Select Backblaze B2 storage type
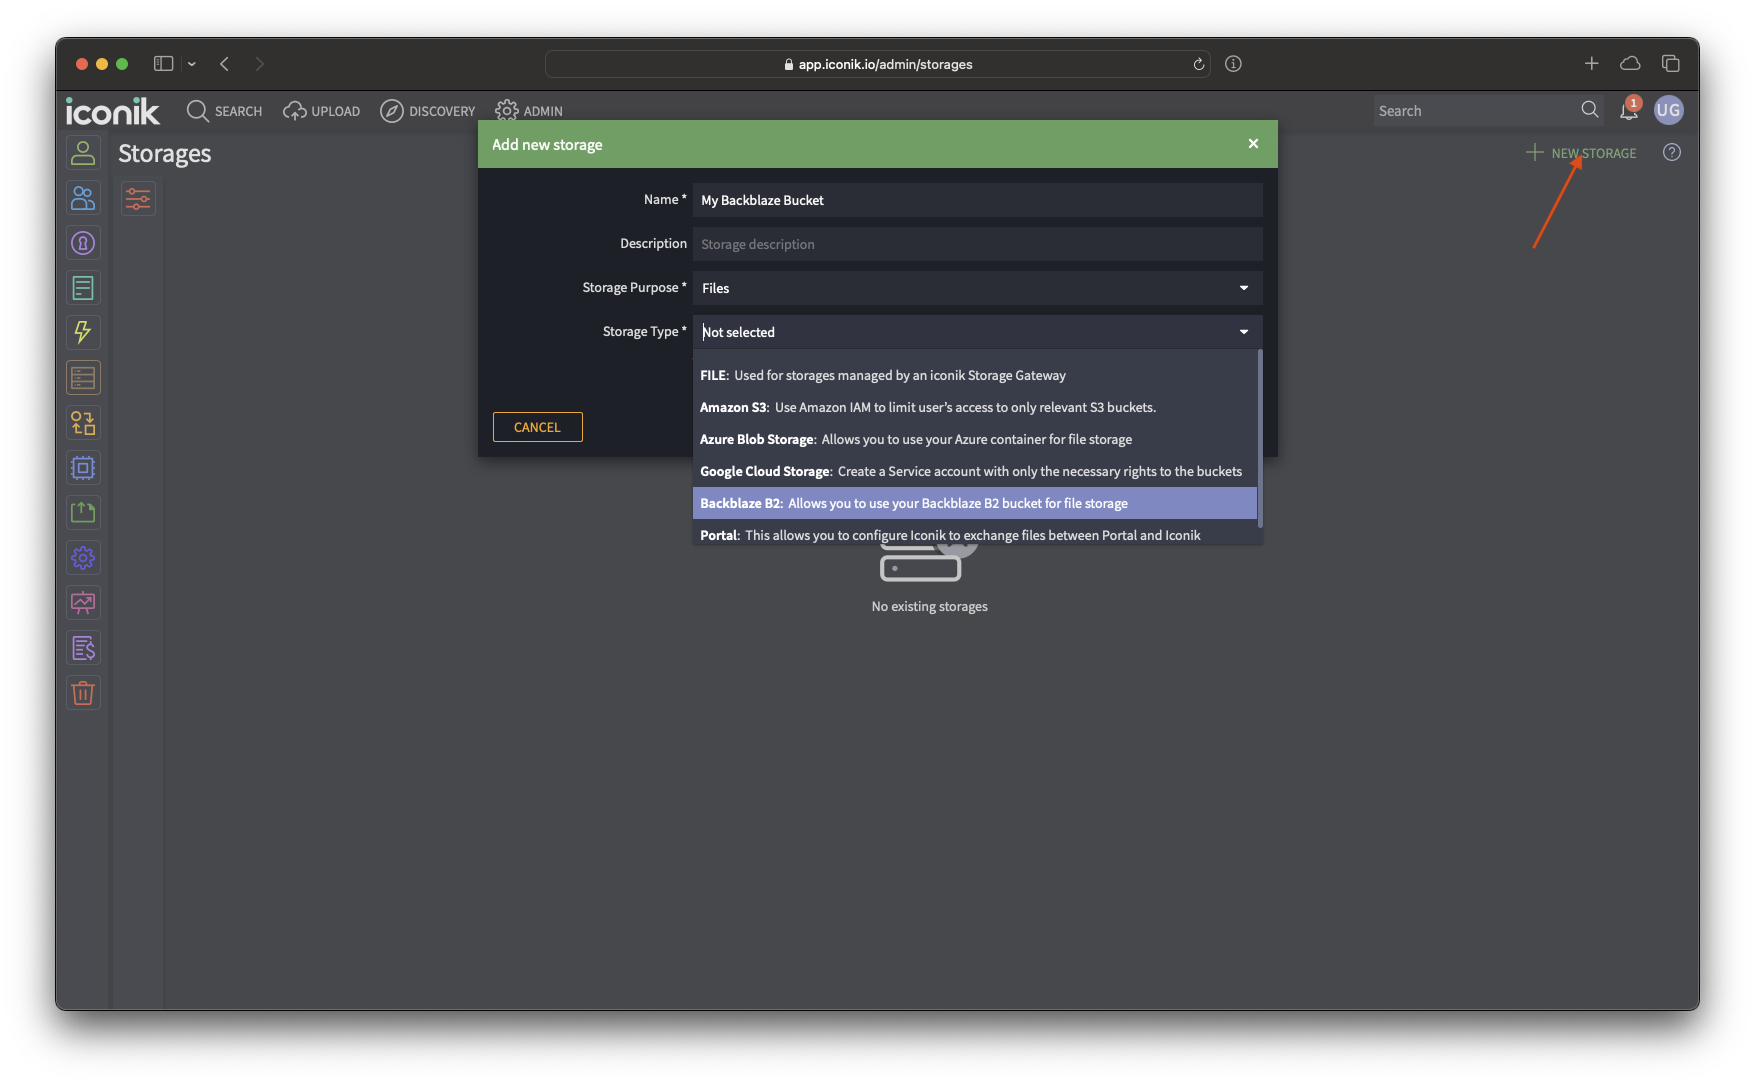The height and width of the screenshot is (1084, 1755). point(975,503)
